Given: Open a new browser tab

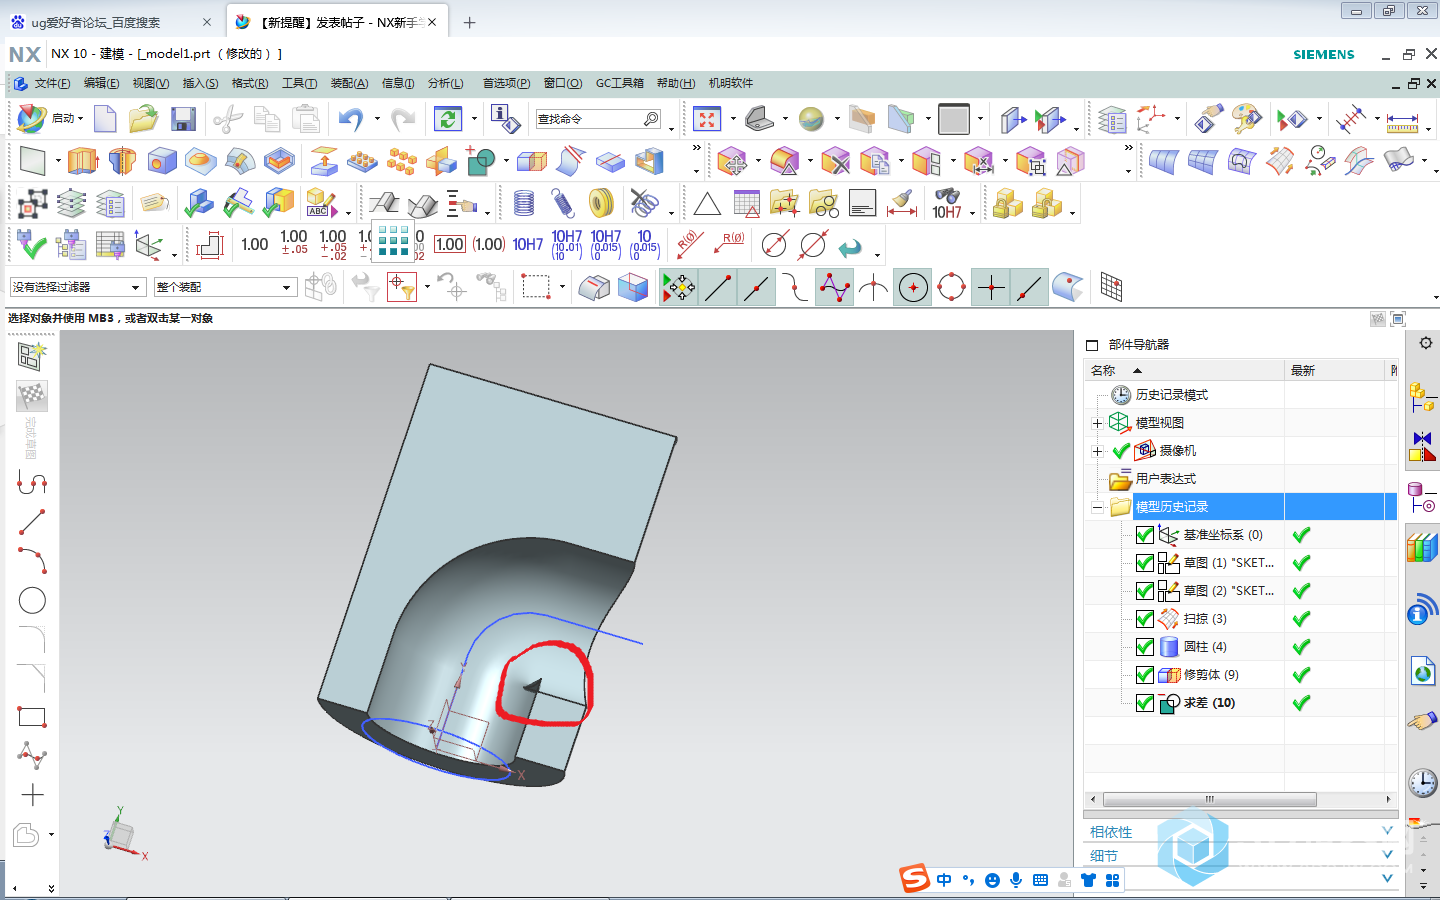Looking at the screenshot, I should [469, 22].
